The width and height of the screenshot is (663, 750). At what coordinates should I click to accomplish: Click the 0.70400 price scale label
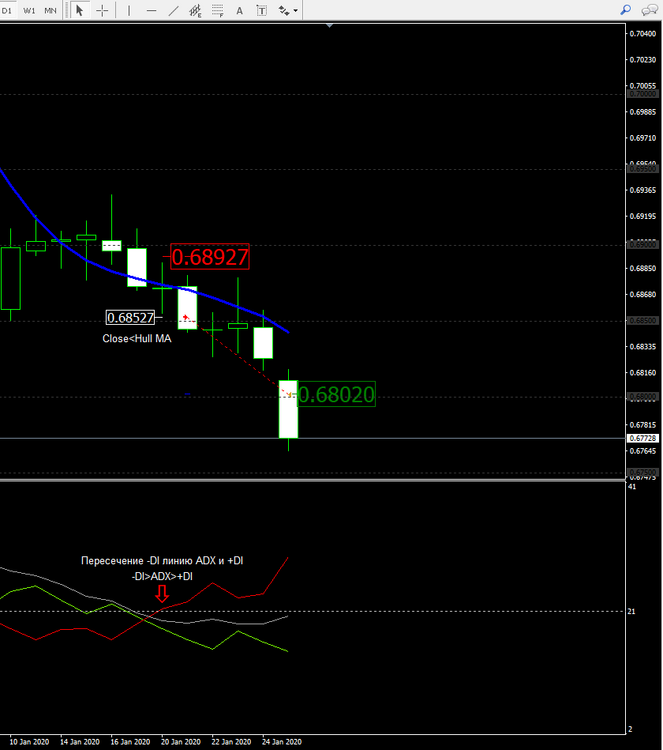click(642, 33)
